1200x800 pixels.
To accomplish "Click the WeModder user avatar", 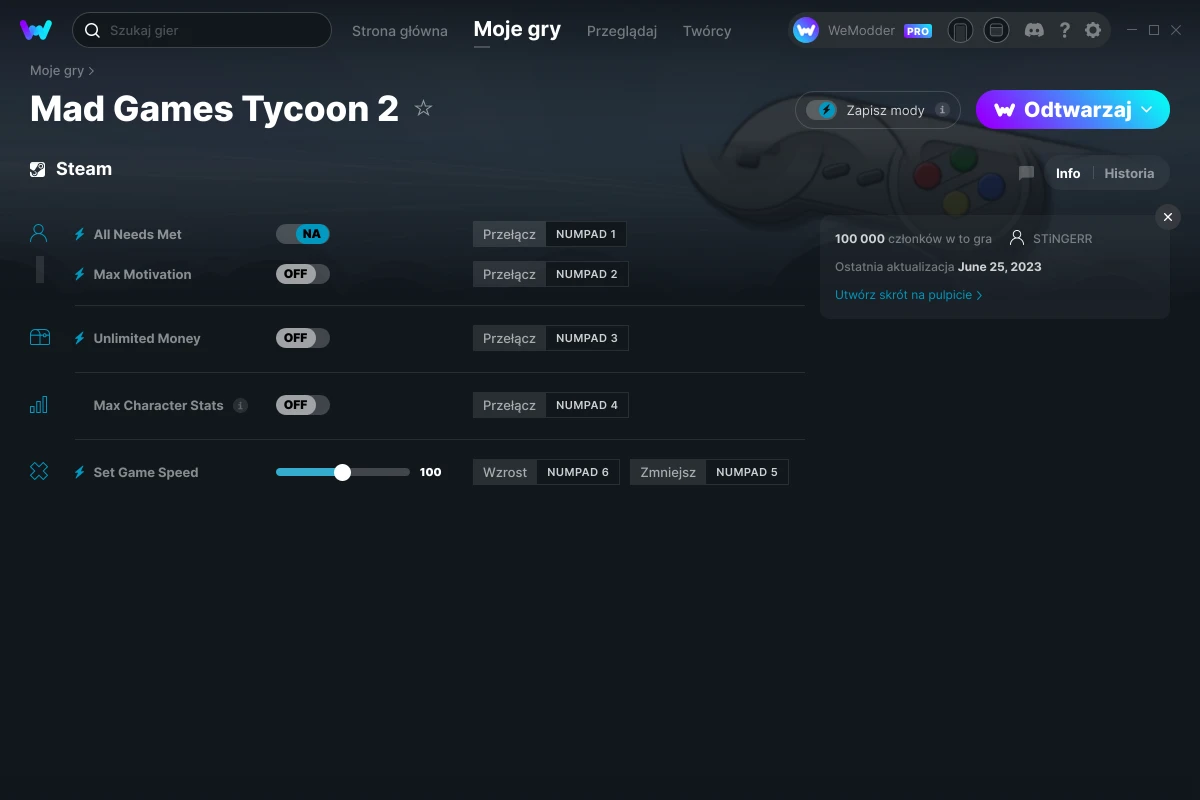I will pyautogui.click(x=806, y=30).
